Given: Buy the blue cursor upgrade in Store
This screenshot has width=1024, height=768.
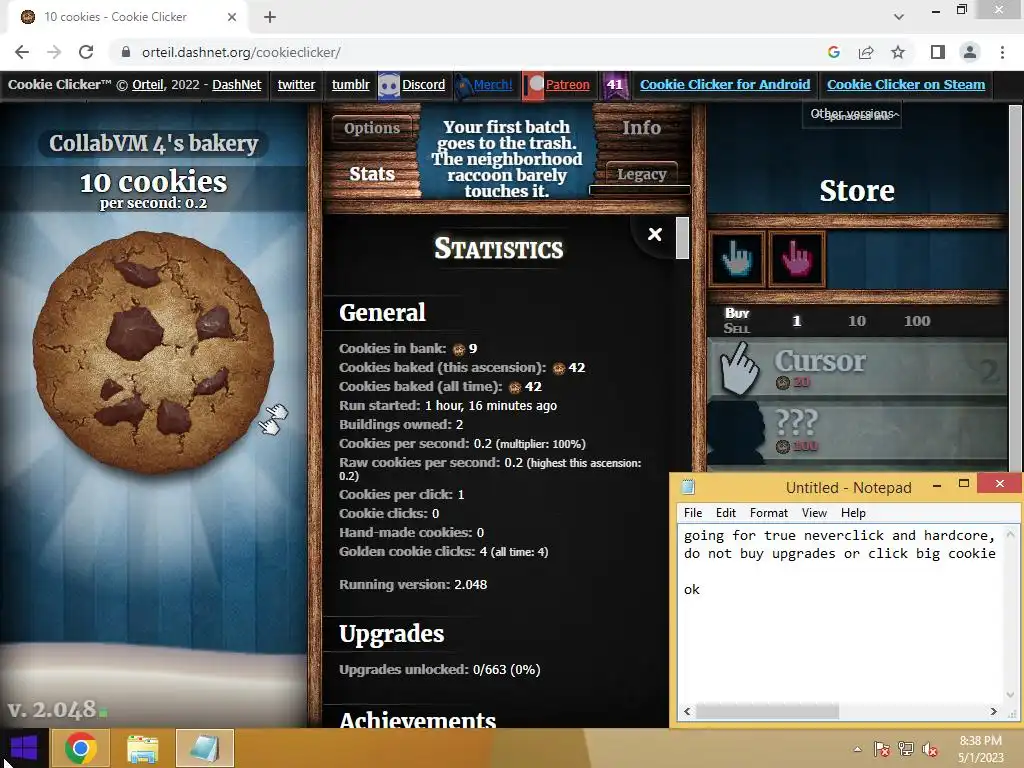Looking at the screenshot, I should coord(737,259).
